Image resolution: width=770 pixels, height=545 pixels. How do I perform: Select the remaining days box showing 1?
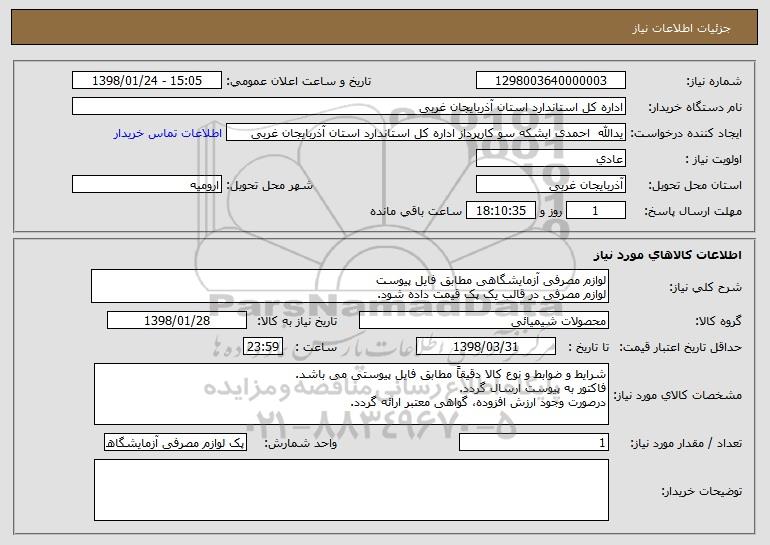[596, 210]
